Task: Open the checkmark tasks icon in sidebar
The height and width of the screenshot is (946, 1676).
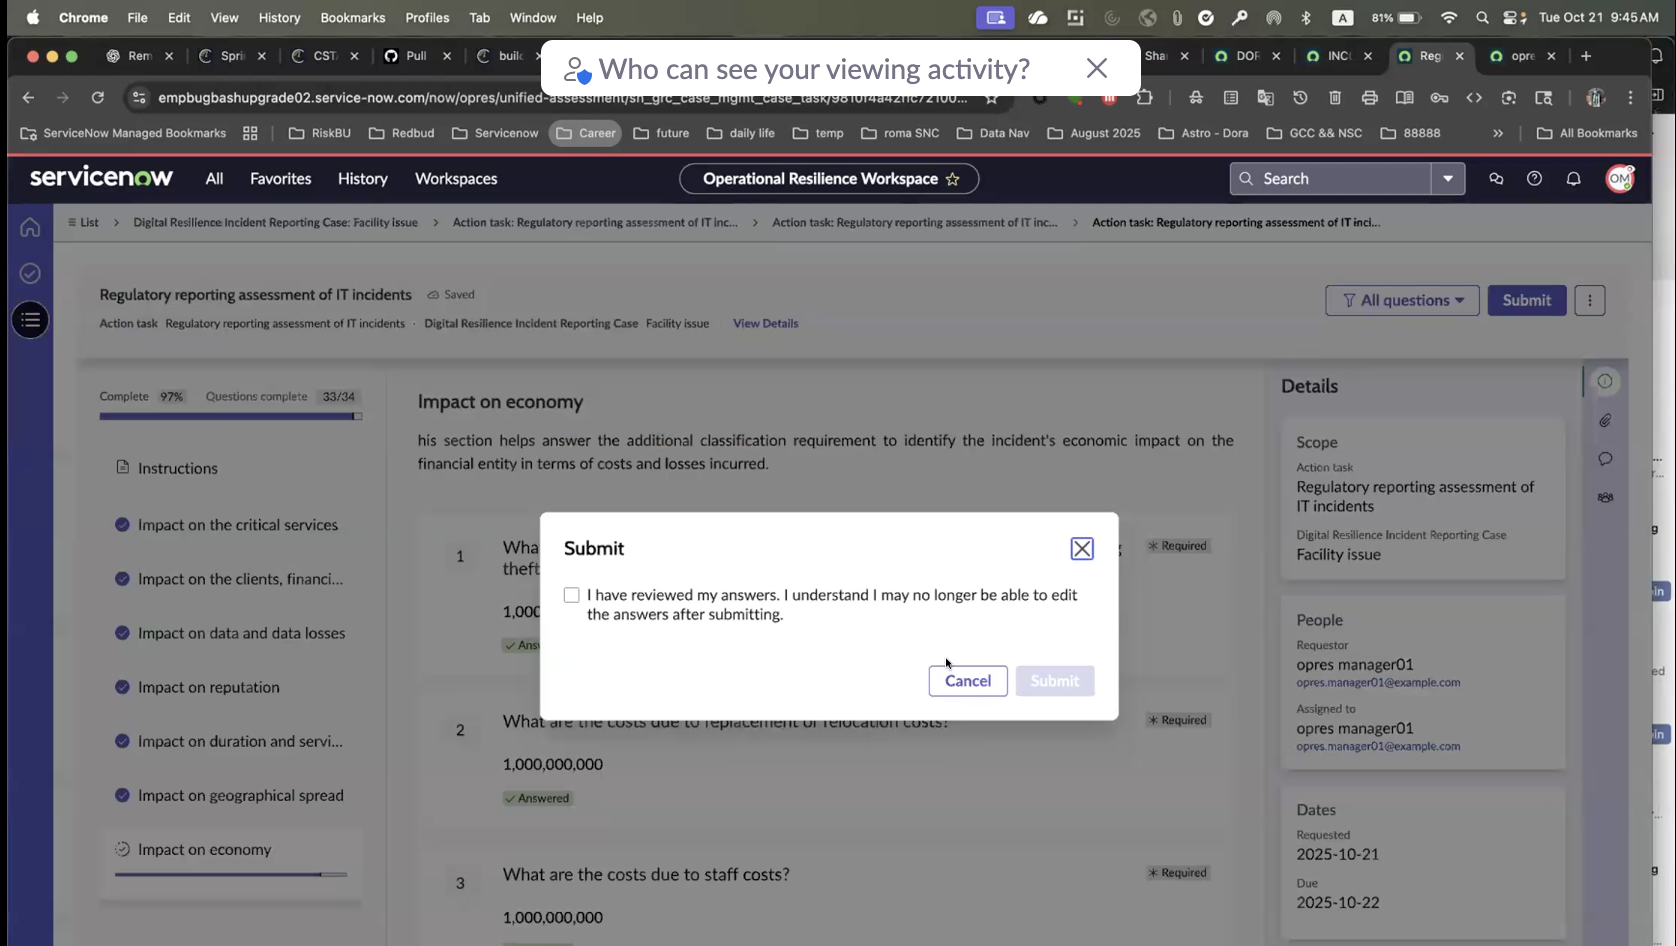Action: 30,273
